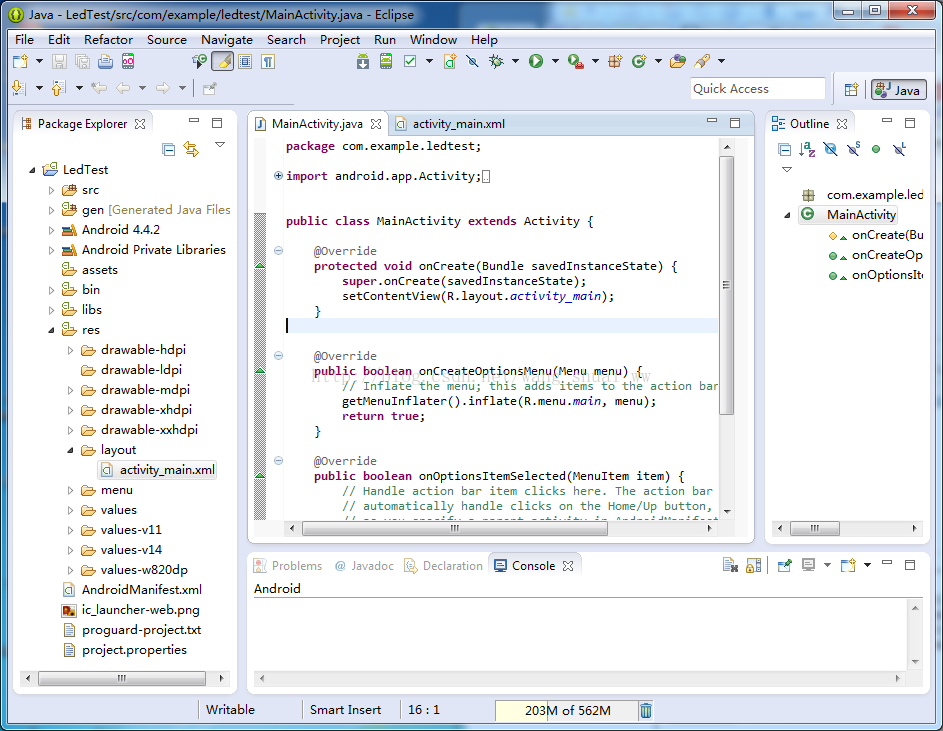Switch to the Javadoc tab

point(364,566)
